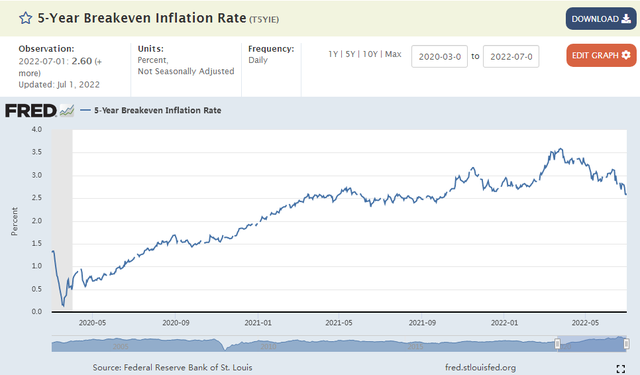The width and height of the screenshot is (640, 375).
Task: Click the right range slider handle
Action: [627, 344]
